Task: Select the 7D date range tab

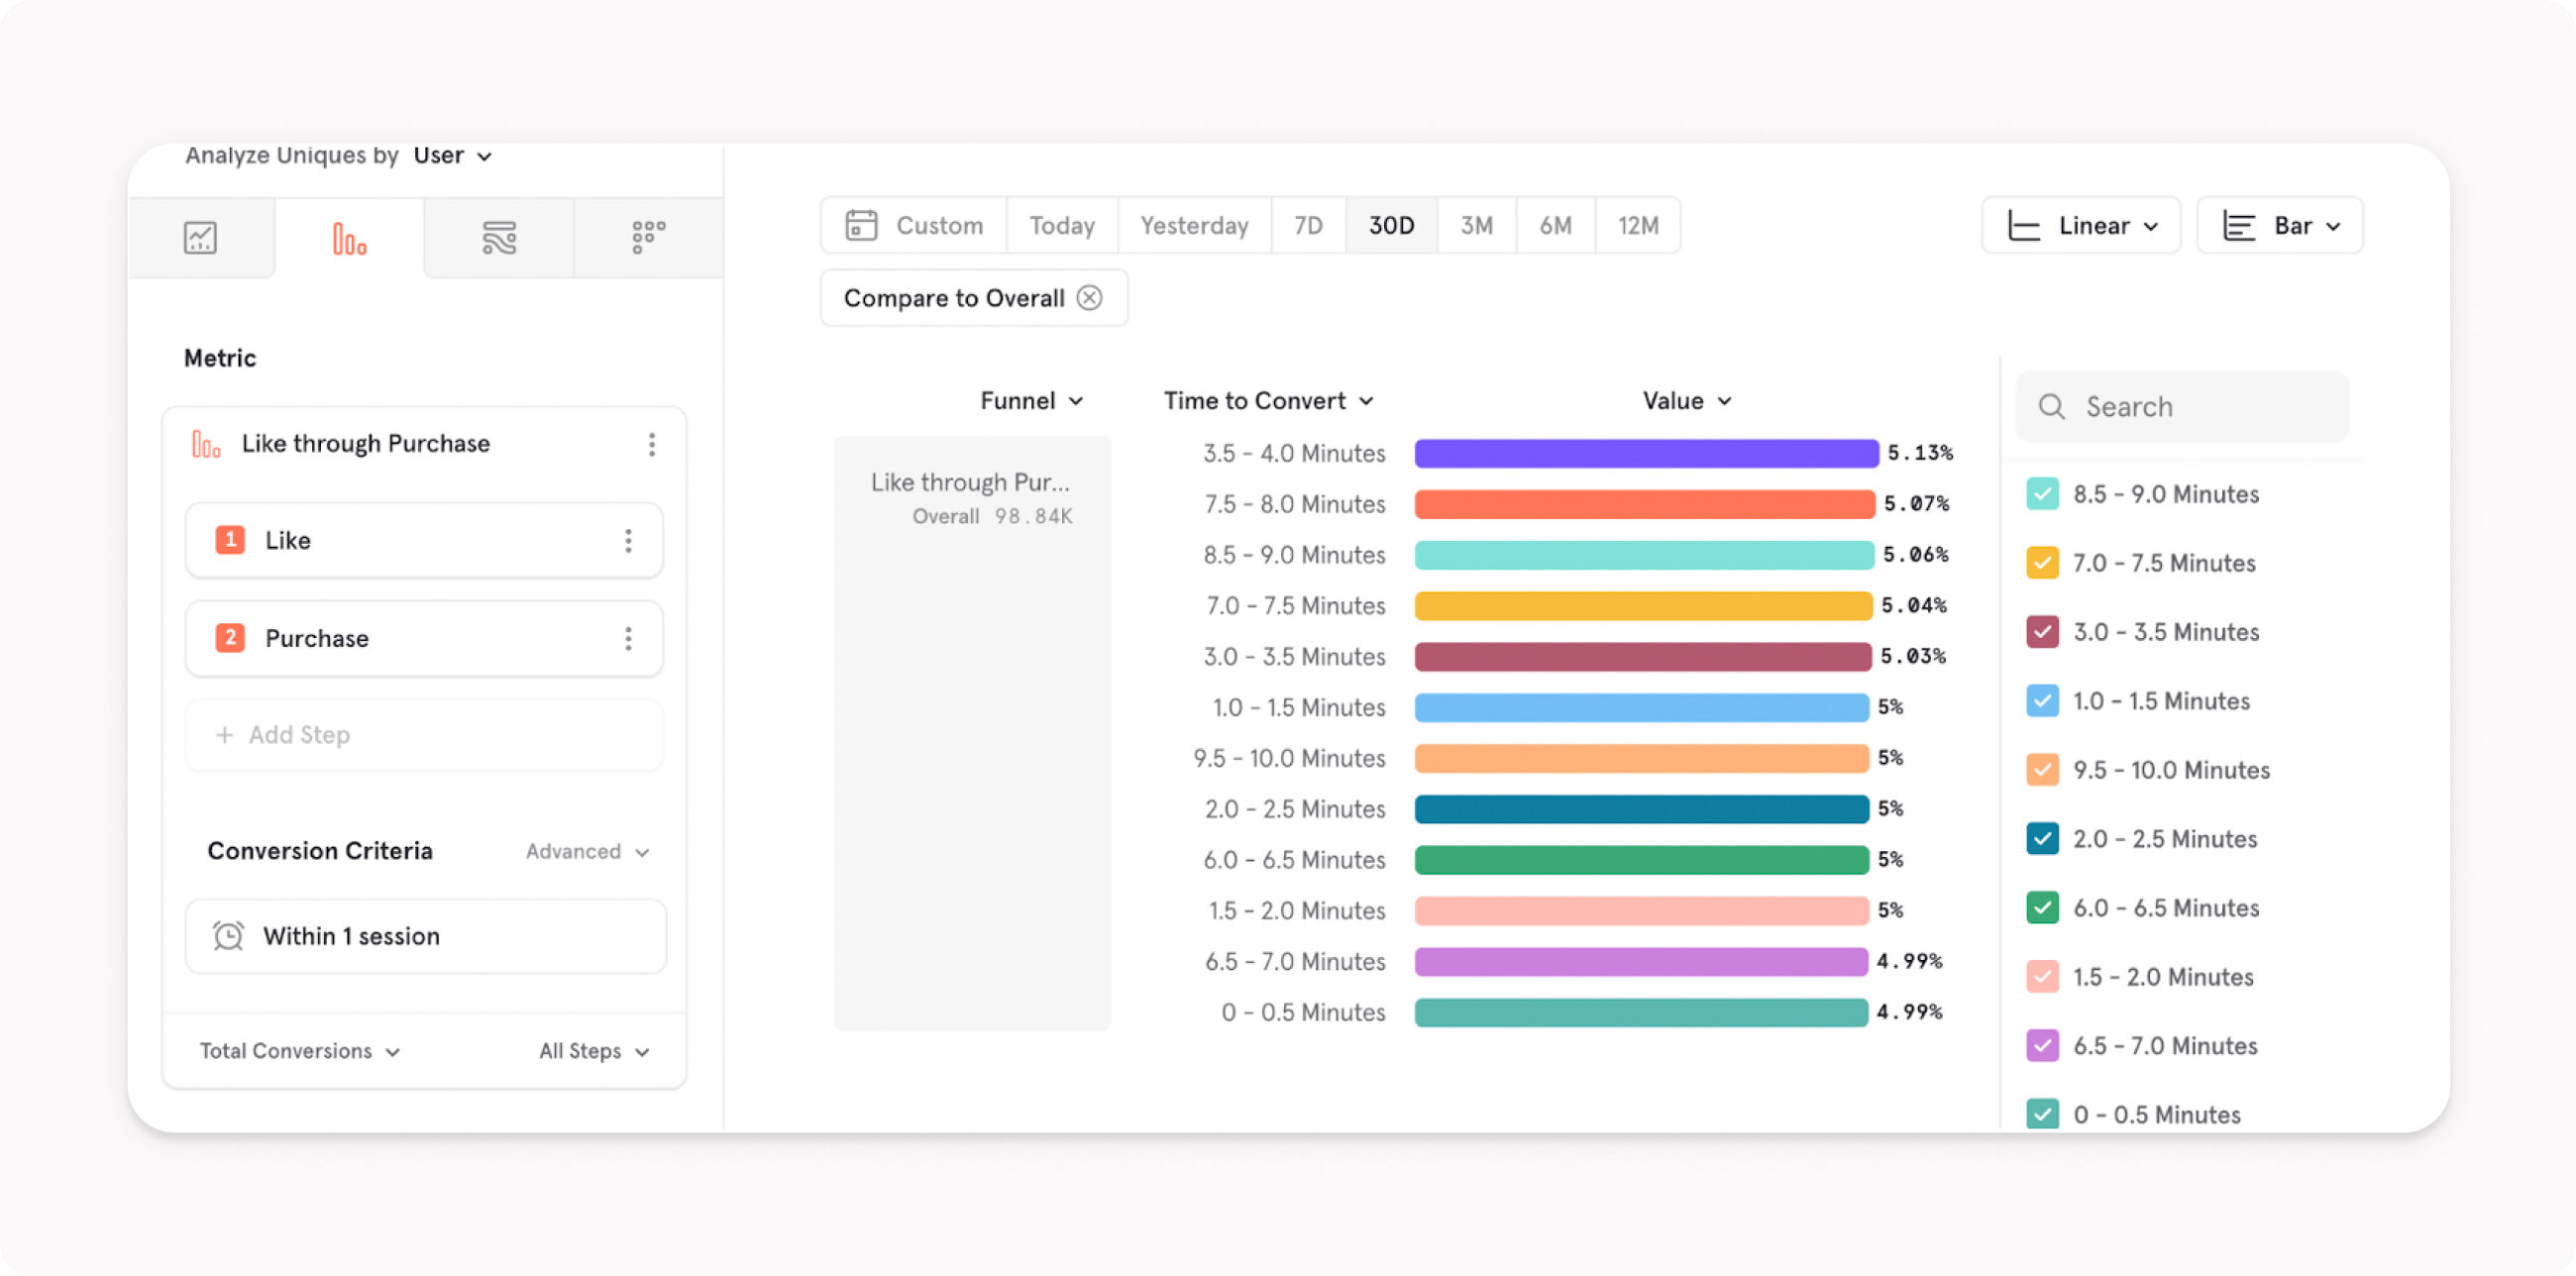Action: [1308, 225]
